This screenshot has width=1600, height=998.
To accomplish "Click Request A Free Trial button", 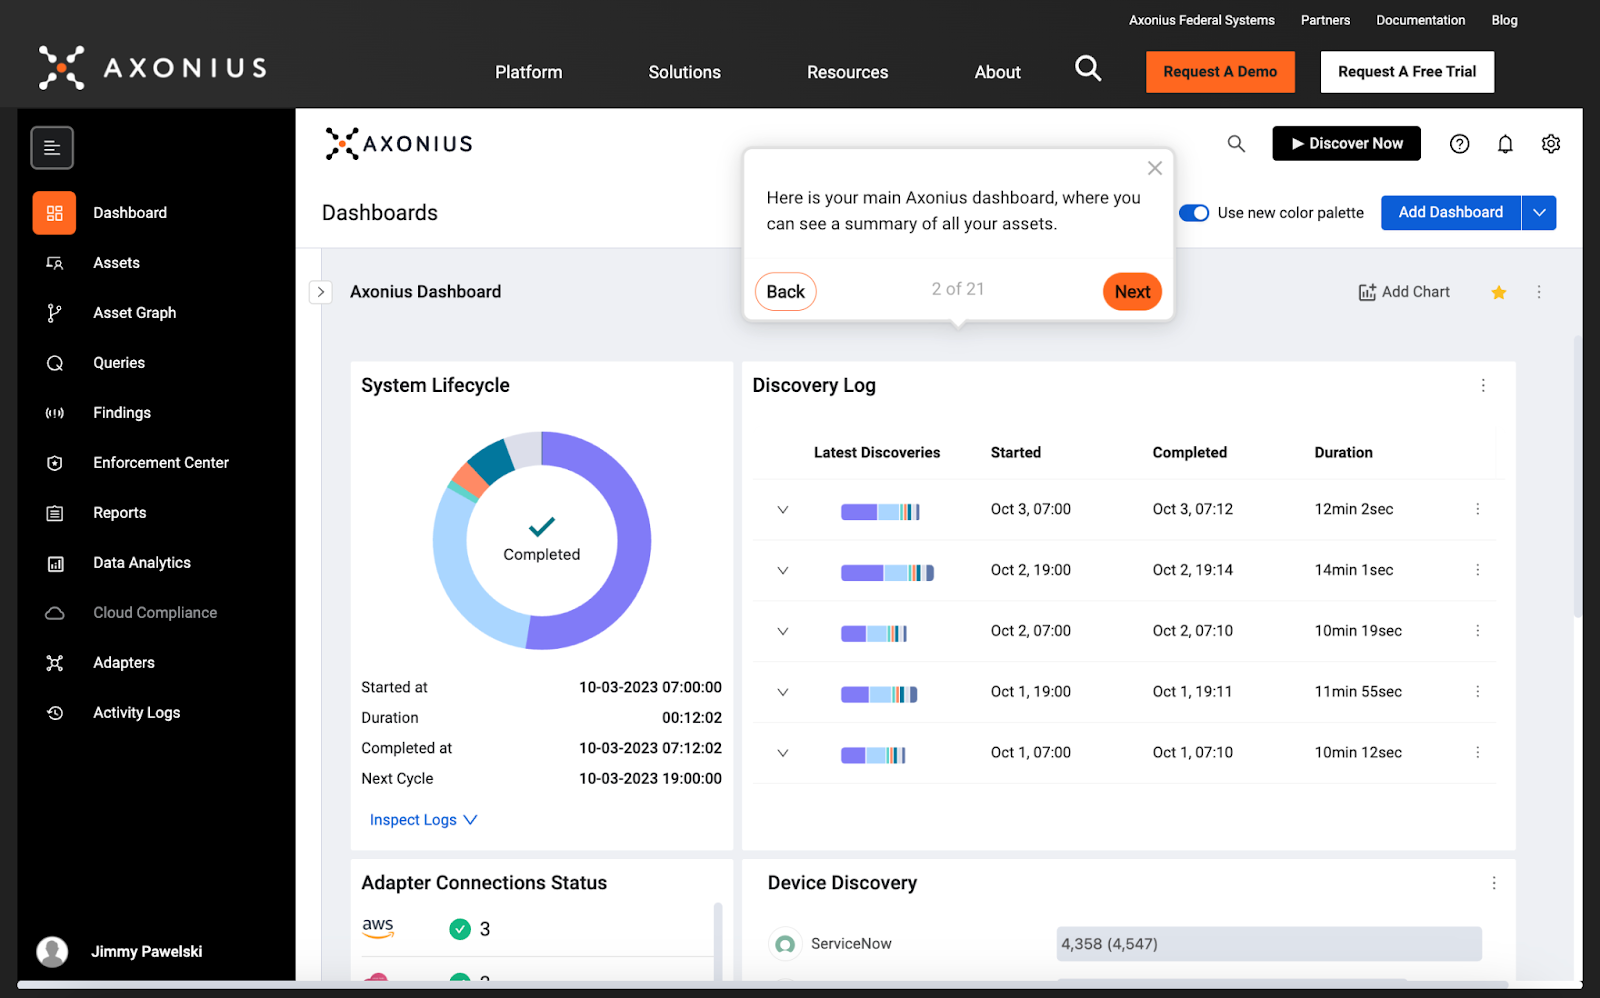I will tap(1407, 72).
